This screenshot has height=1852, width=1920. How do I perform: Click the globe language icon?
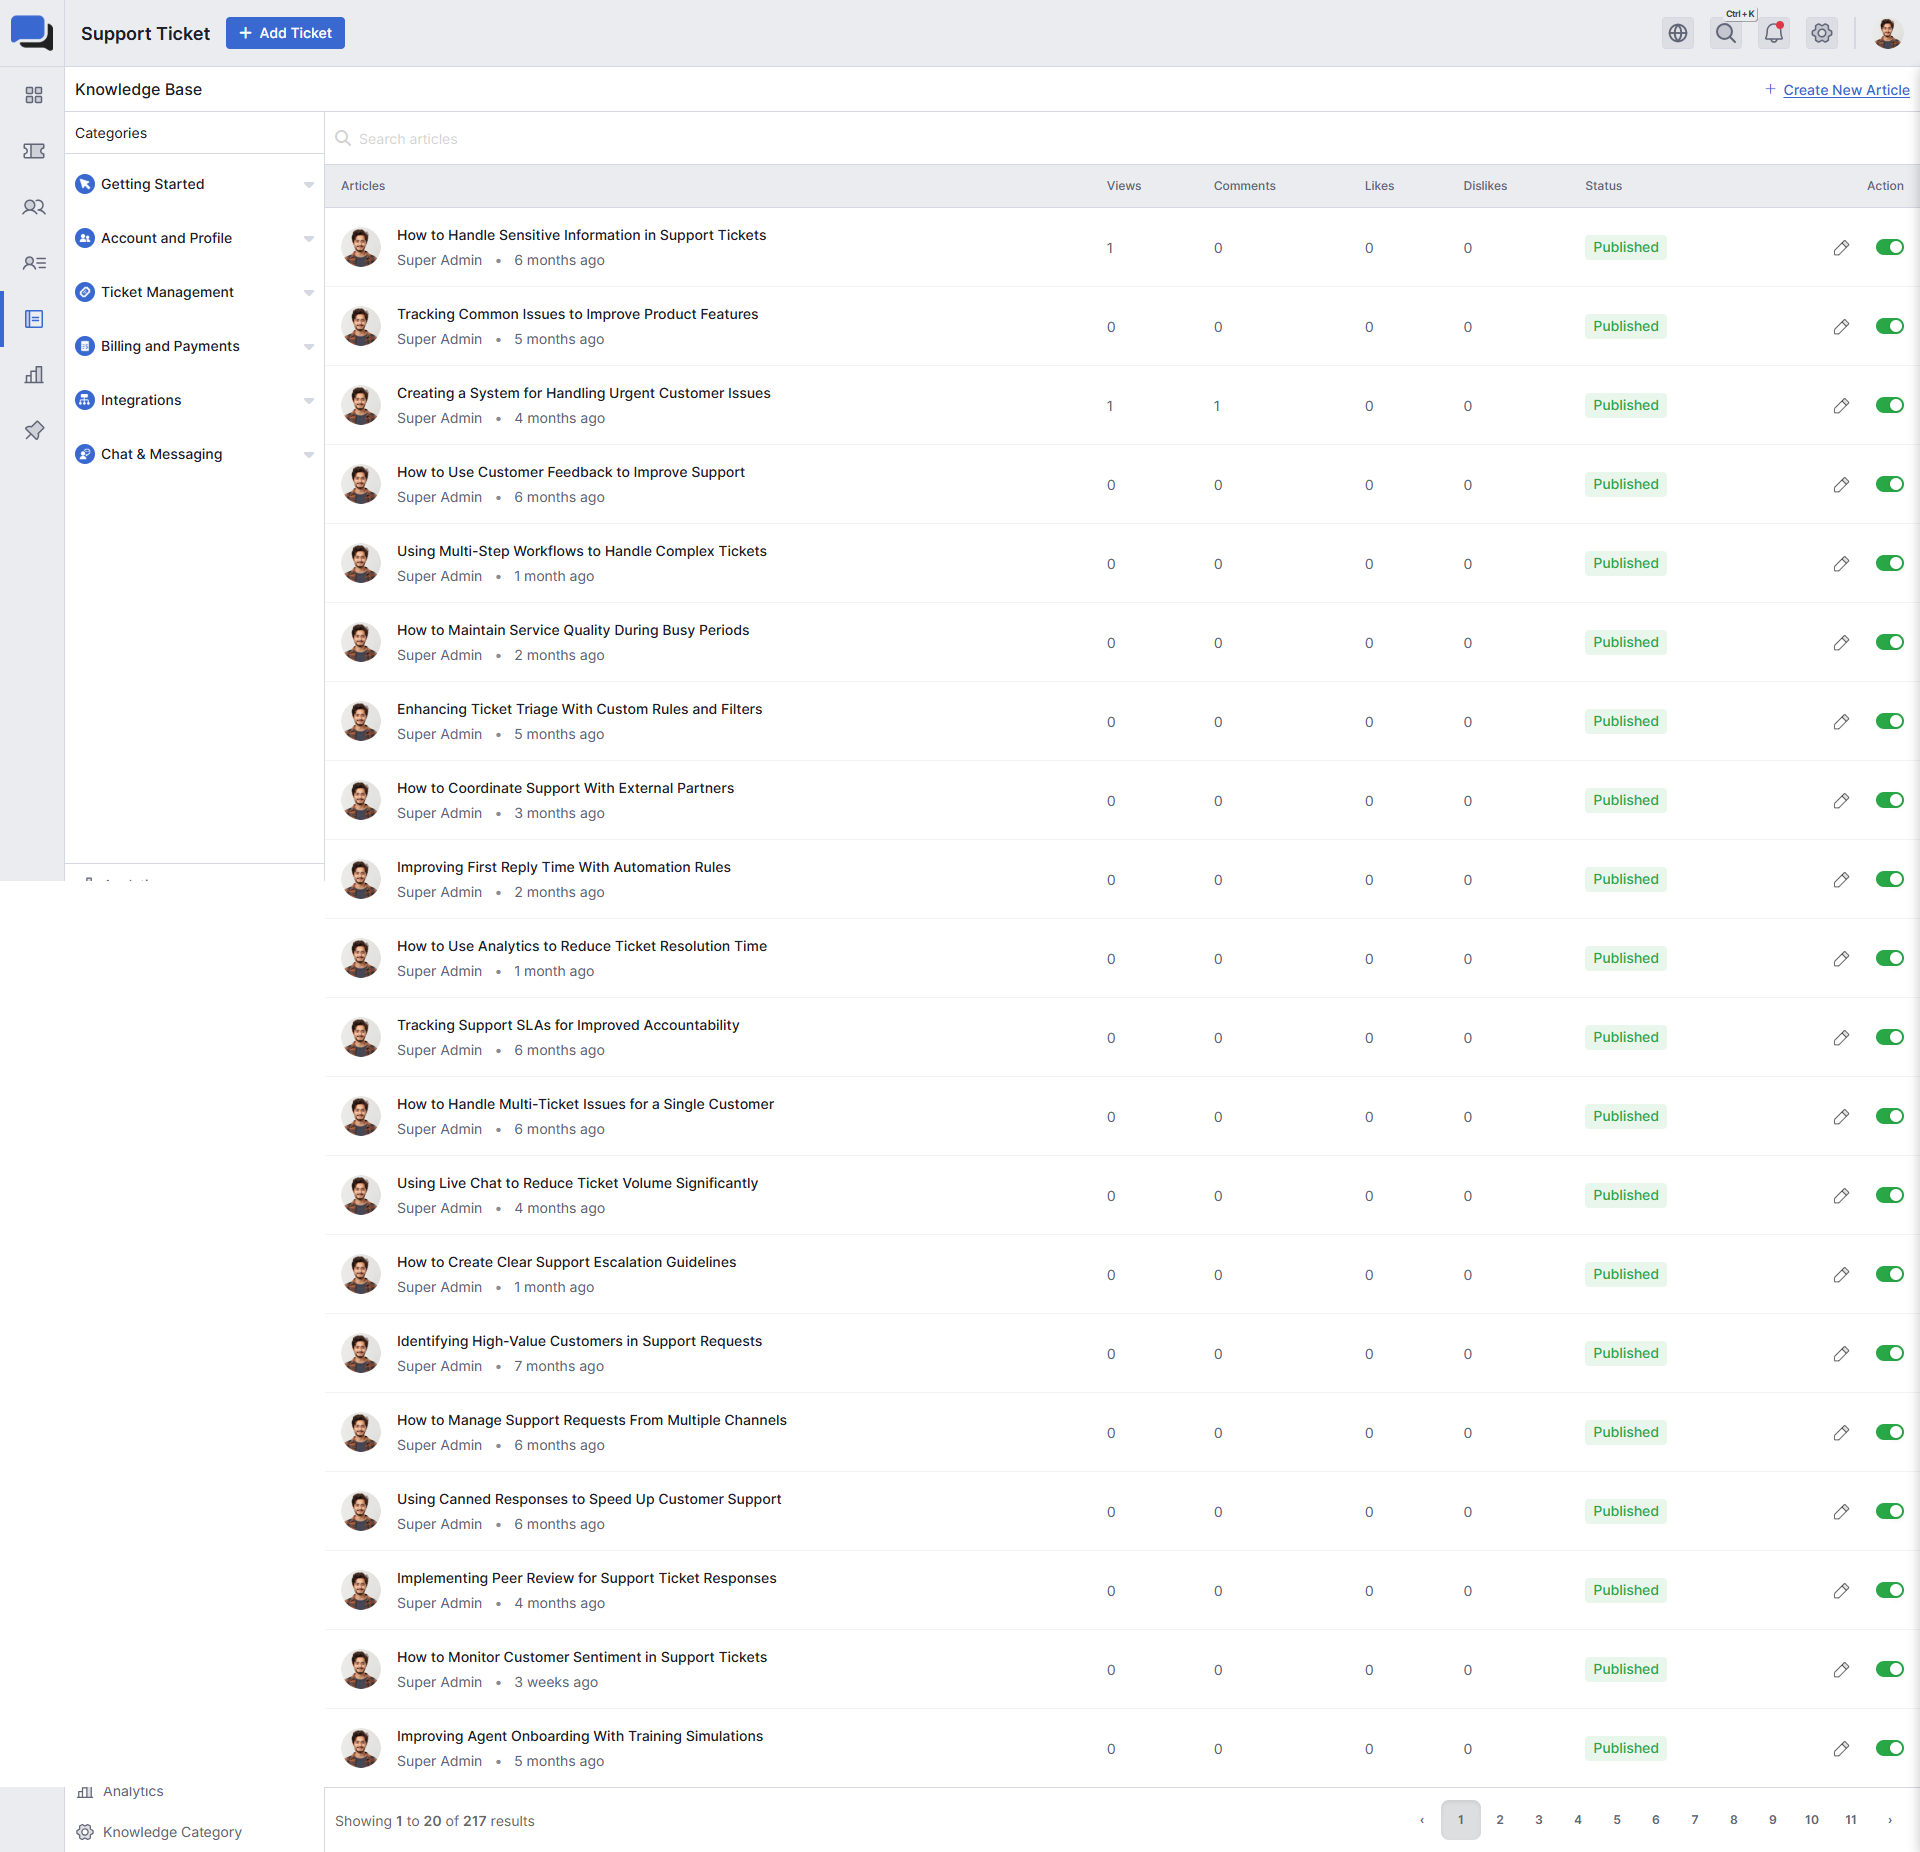1678,33
